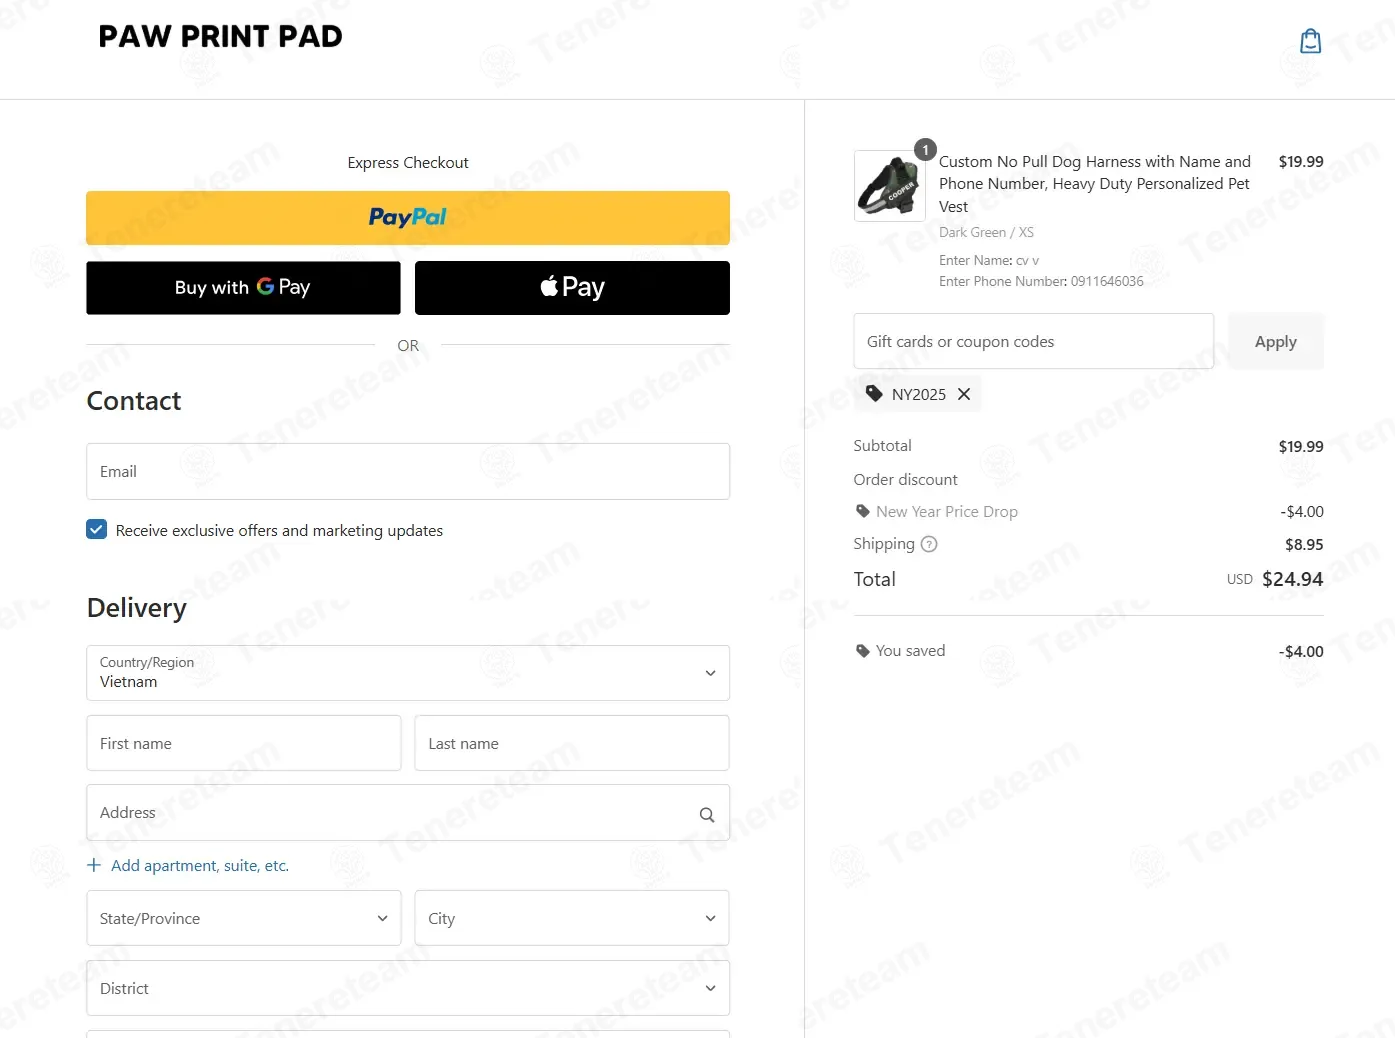The width and height of the screenshot is (1395, 1038).
Task: Click the You saved label
Action: click(x=910, y=650)
